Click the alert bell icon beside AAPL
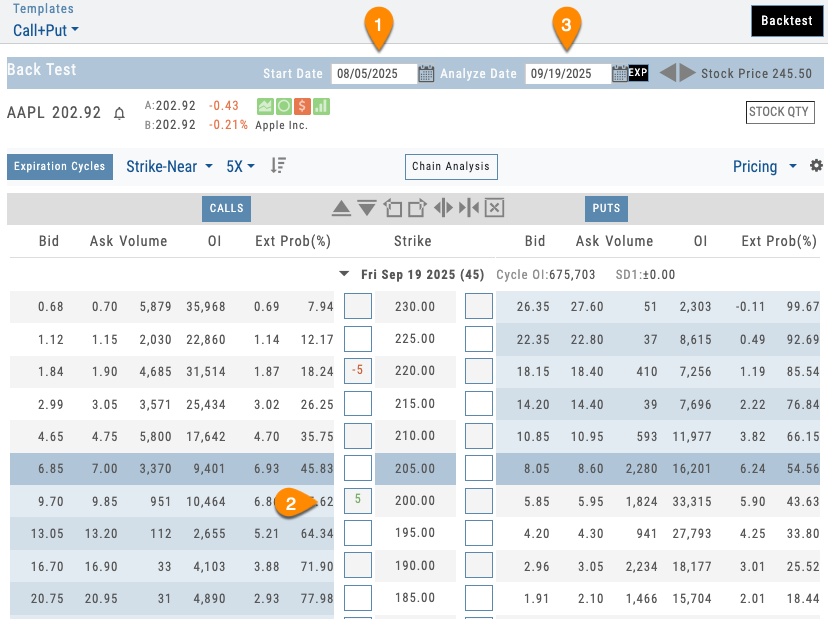The height and width of the screenshot is (619, 828). [120, 113]
